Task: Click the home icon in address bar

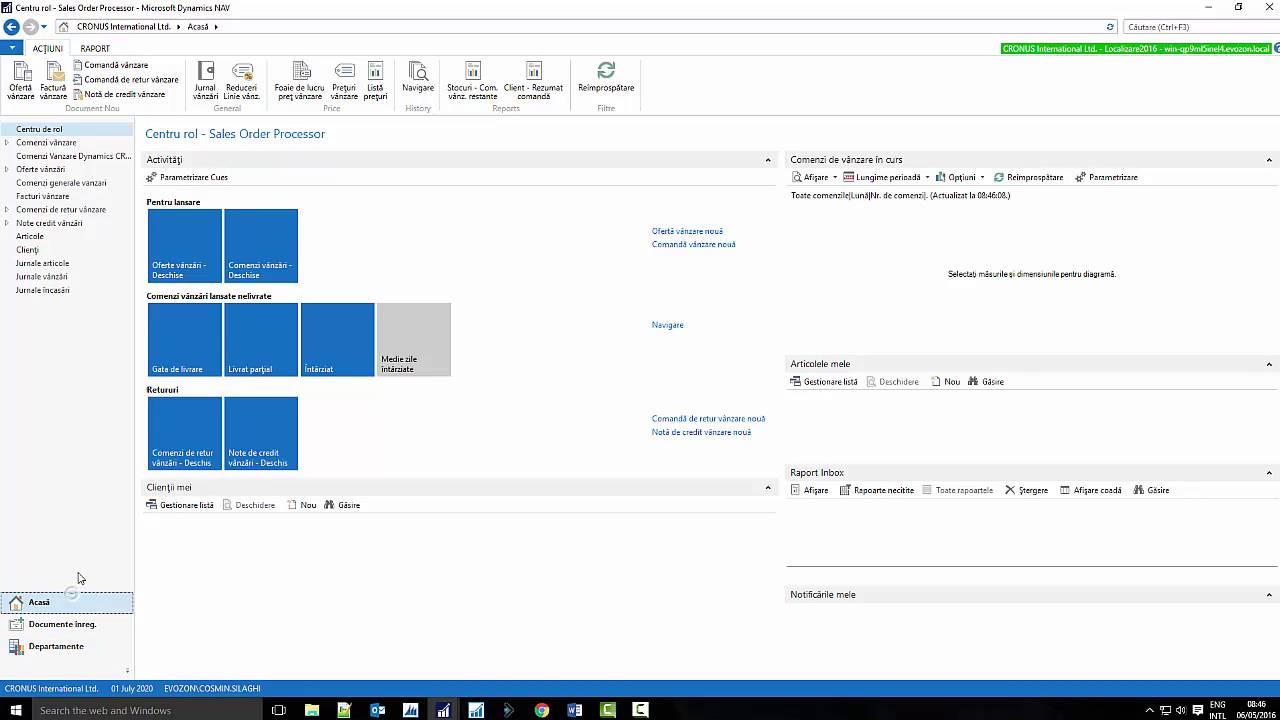Action: (64, 27)
